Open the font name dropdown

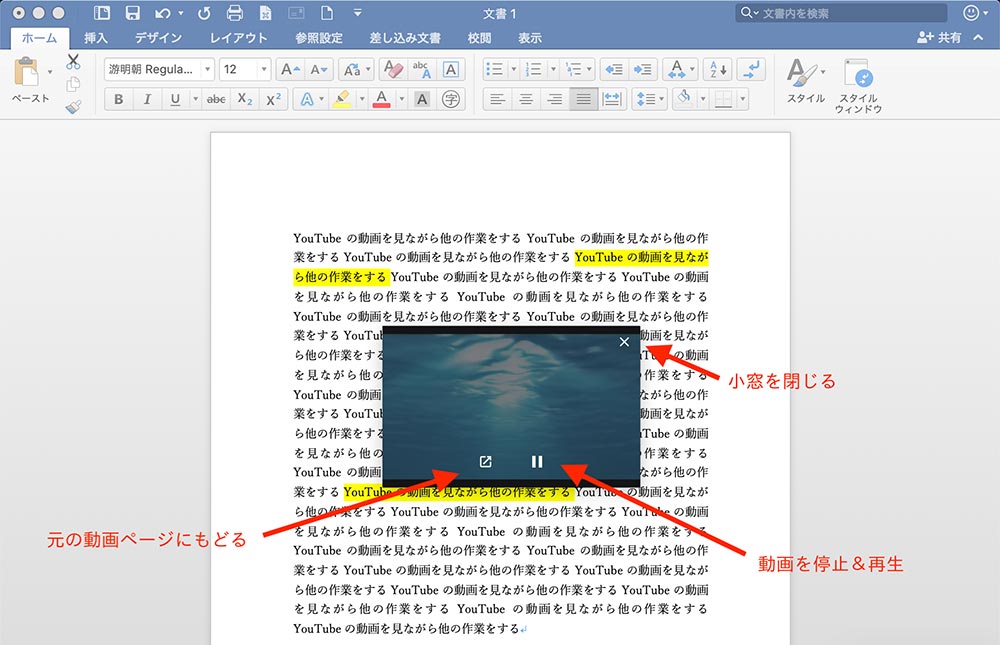coord(207,70)
